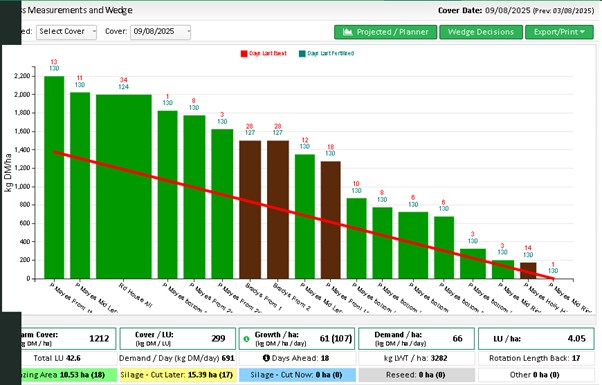Click the grey Reseed: 0 ha cell
The image size is (602, 385).
point(416,375)
